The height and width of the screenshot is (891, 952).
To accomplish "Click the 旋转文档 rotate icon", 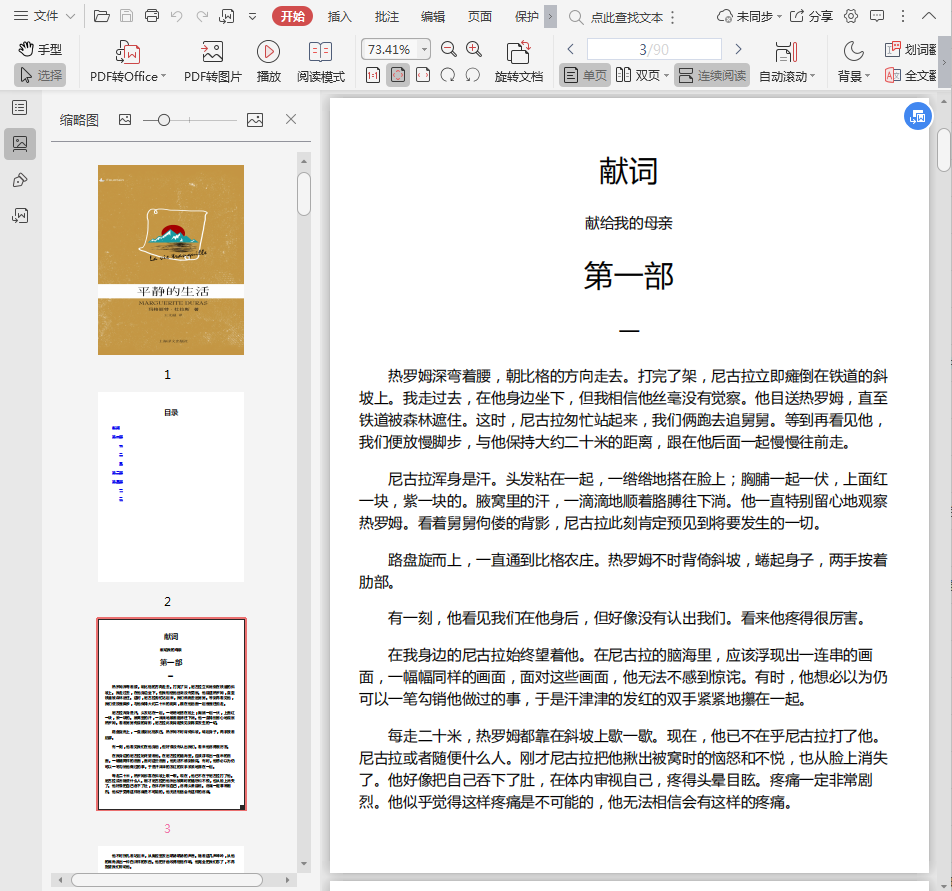I will click(518, 53).
